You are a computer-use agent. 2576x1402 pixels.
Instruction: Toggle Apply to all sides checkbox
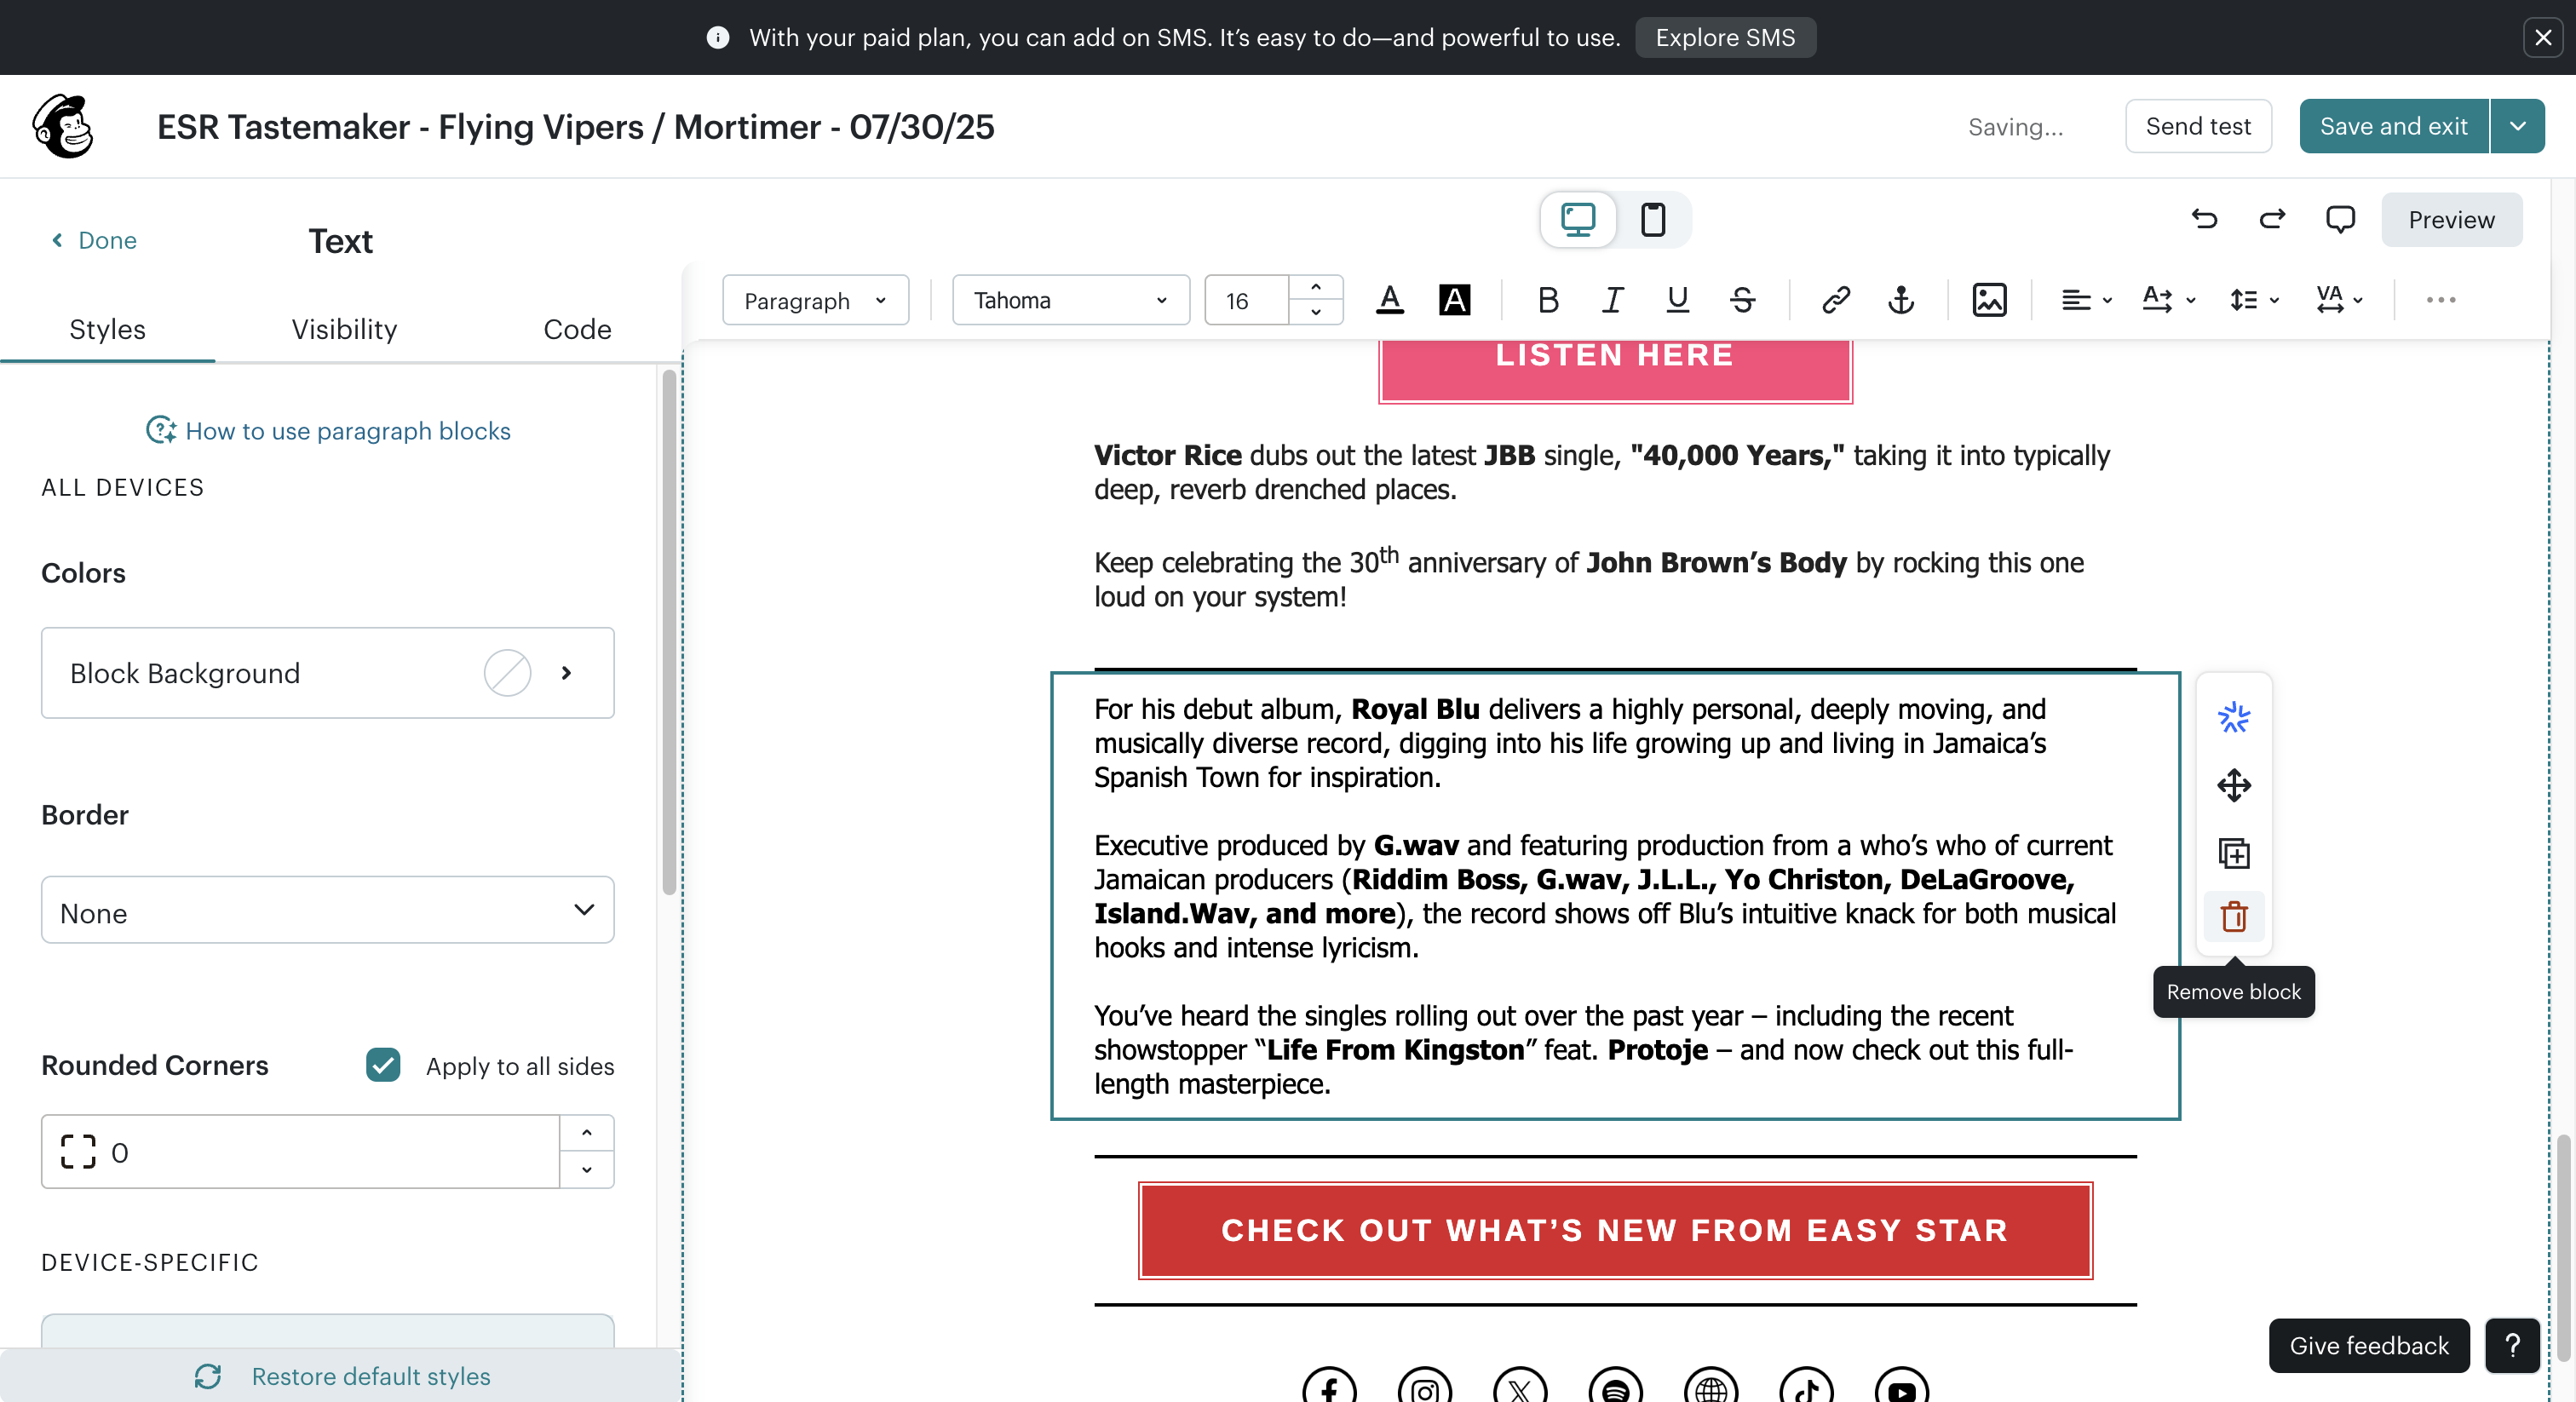click(x=383, y=1065)
